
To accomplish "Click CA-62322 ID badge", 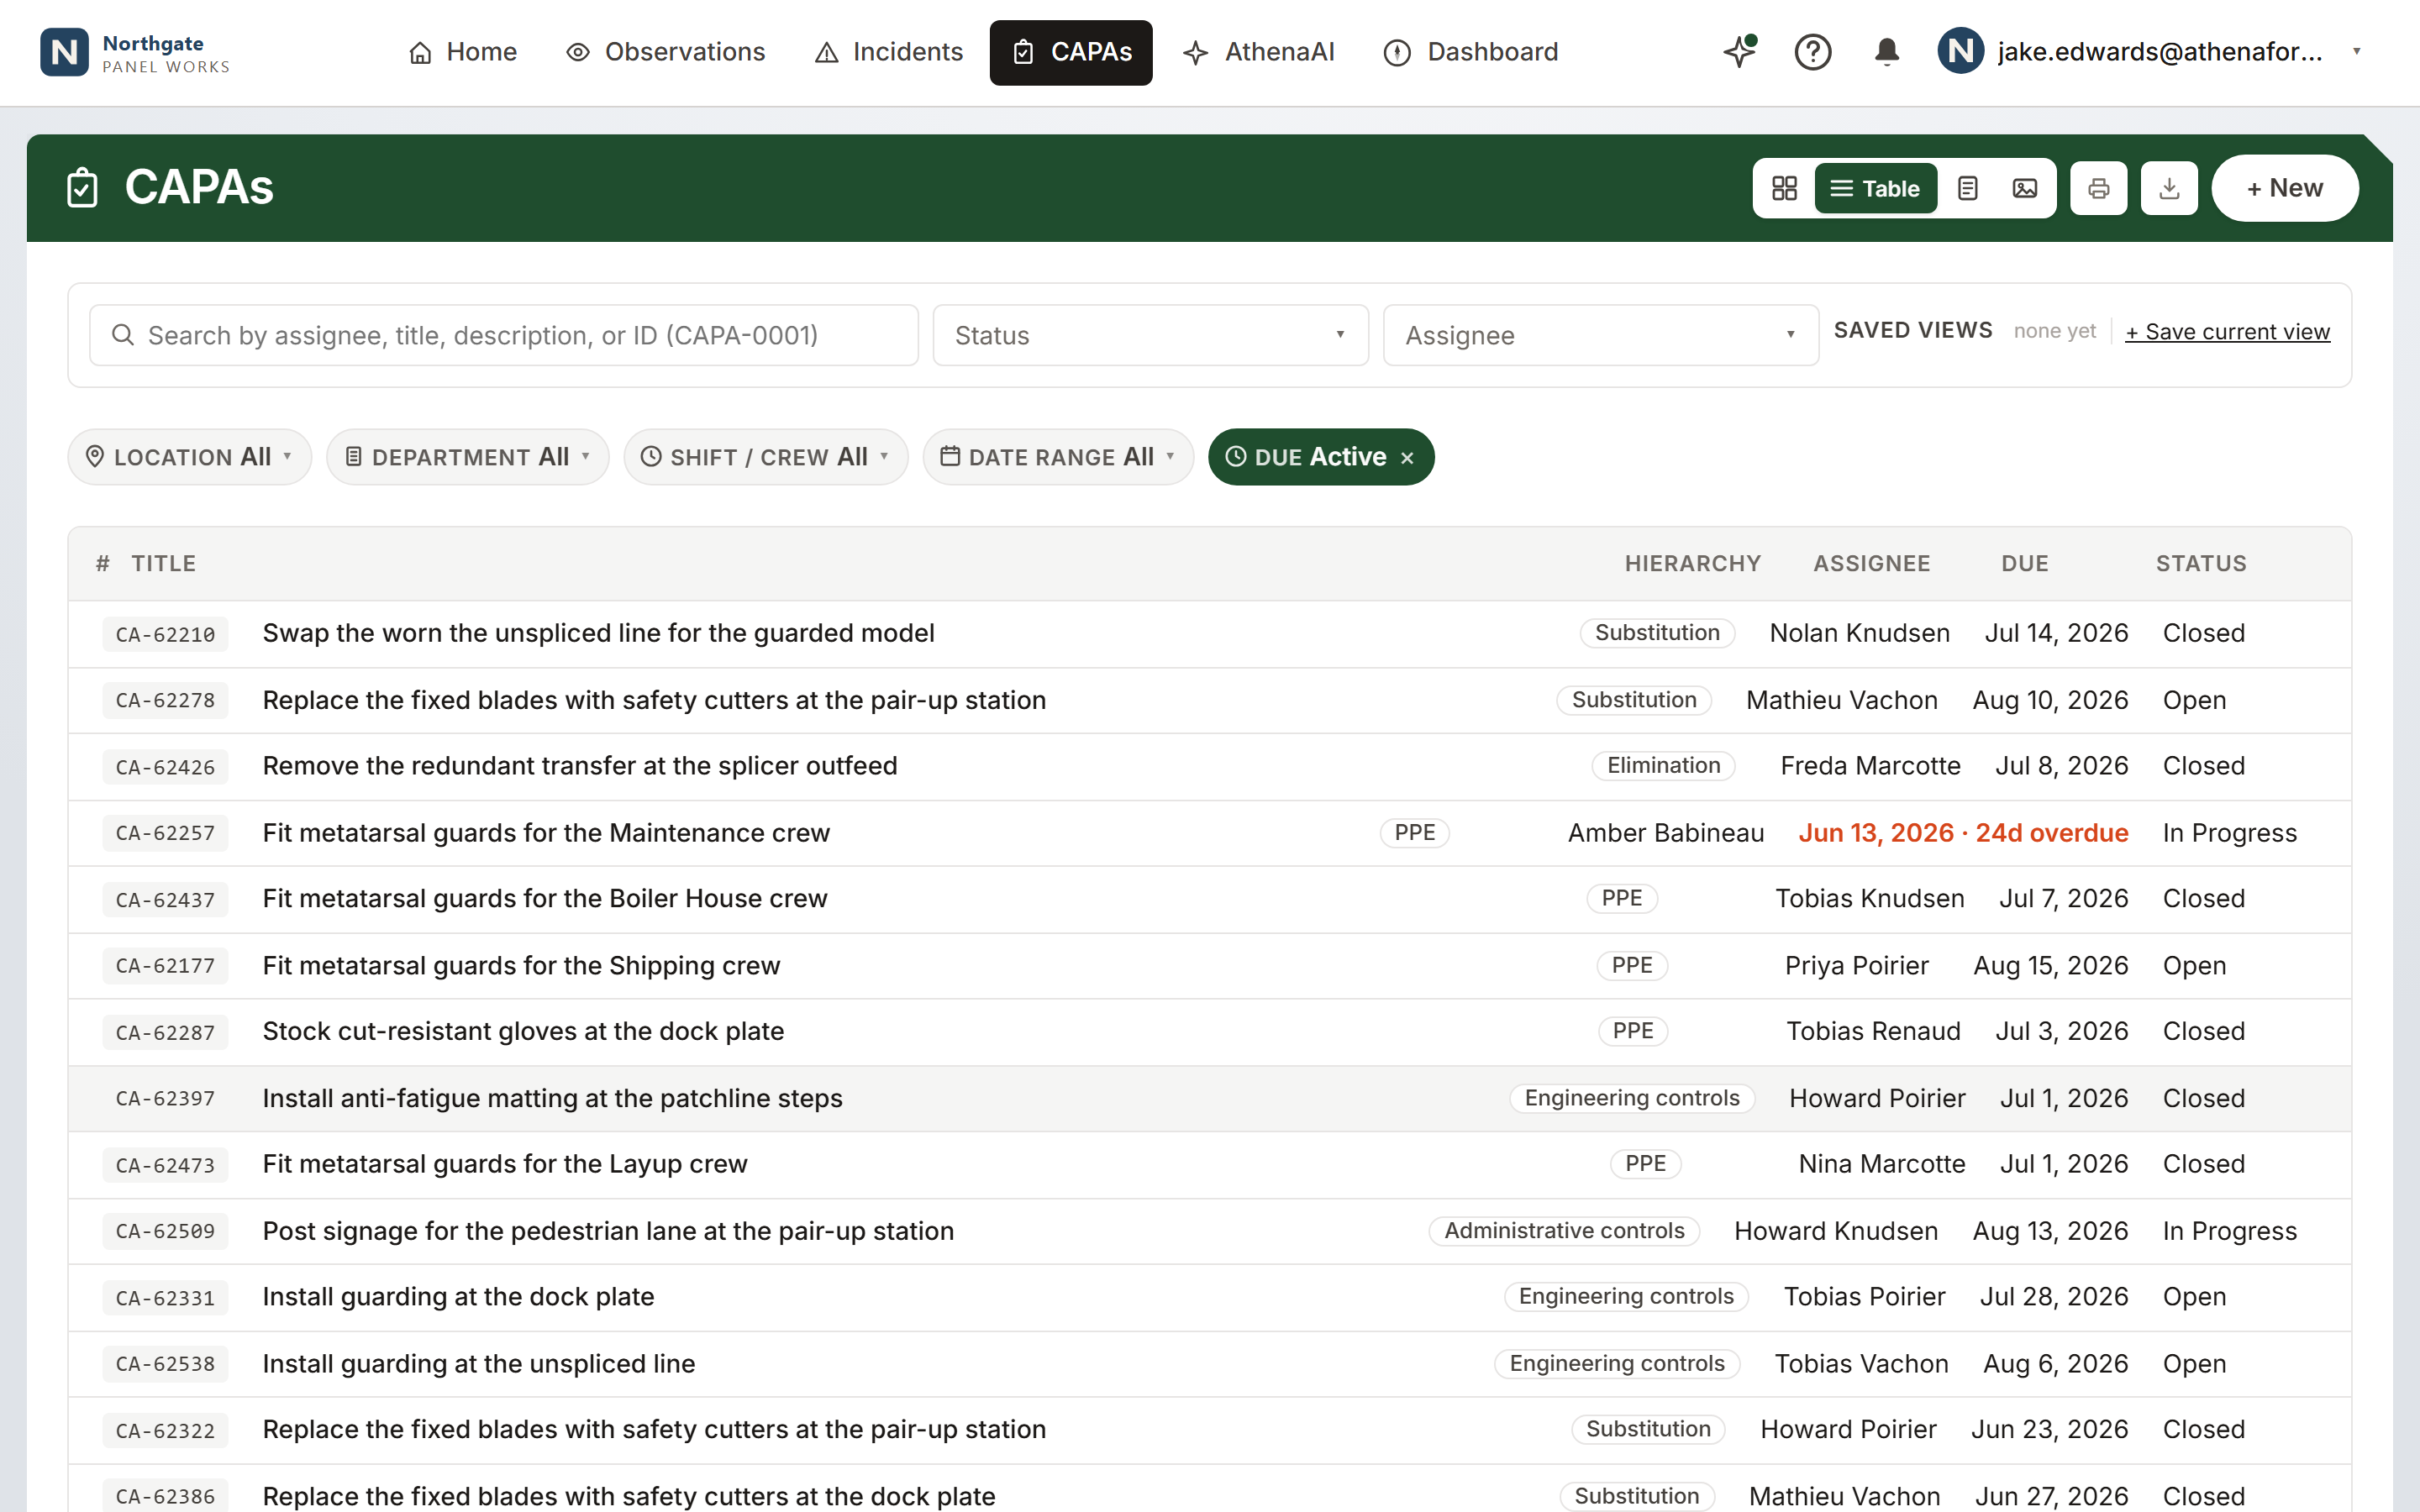I will [165, 1431].
